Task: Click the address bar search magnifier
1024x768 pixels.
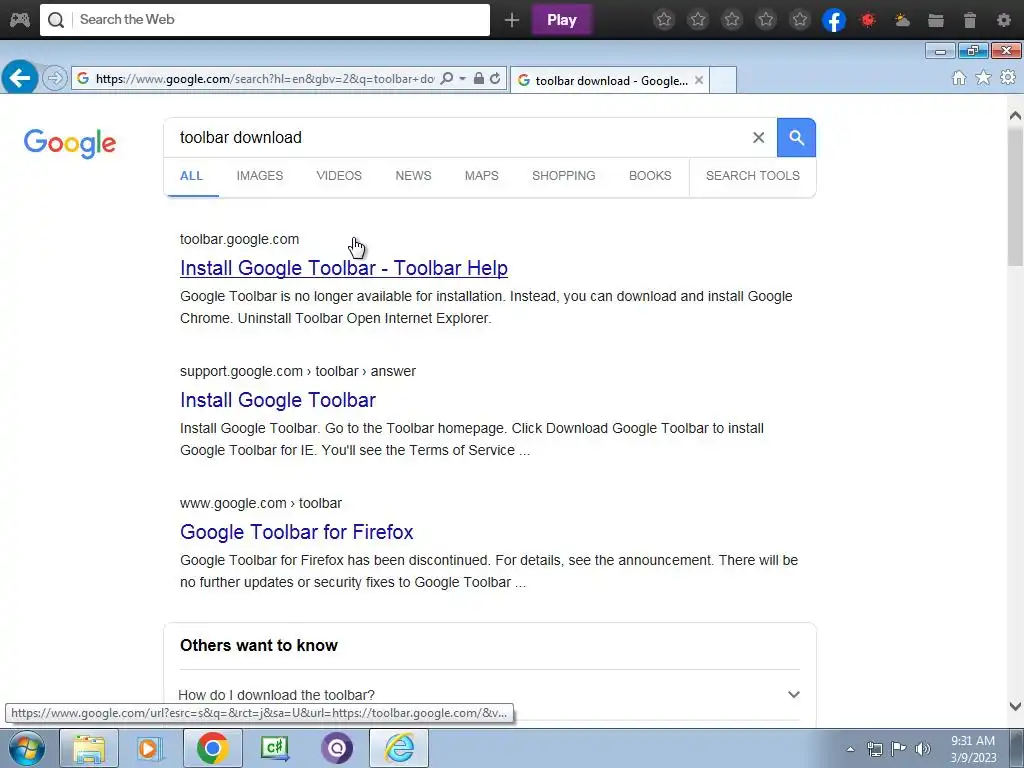Action: [x=447, y=79]
